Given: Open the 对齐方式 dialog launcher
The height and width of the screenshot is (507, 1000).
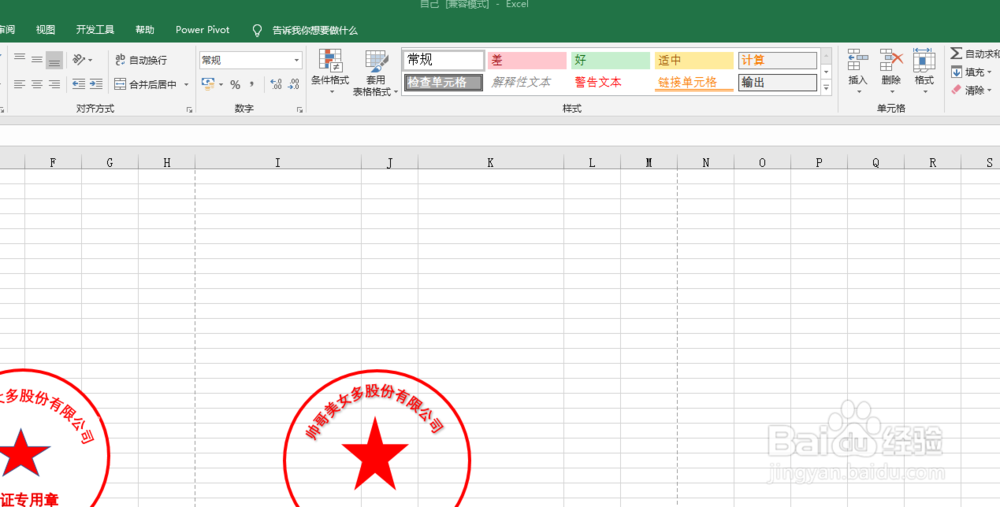Looking at the screenshot, I should click(189, 110).
